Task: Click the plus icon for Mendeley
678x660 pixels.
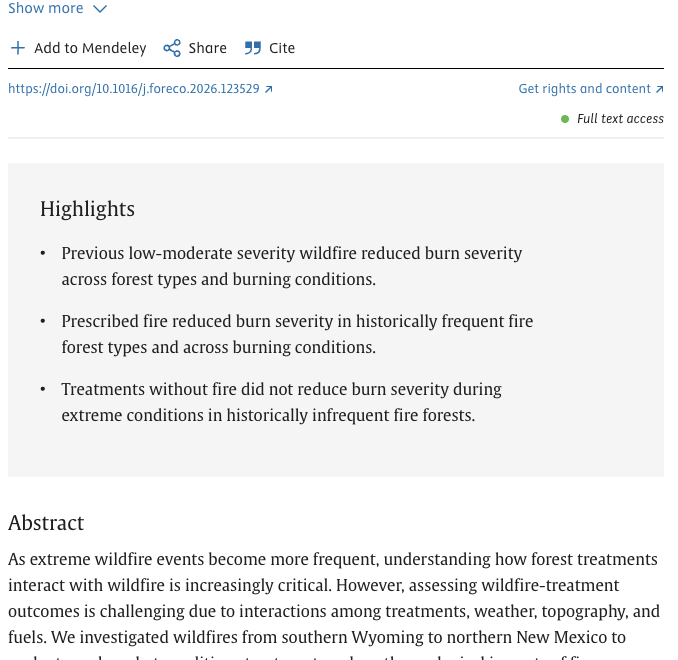Action: click(x=18, y=48)
